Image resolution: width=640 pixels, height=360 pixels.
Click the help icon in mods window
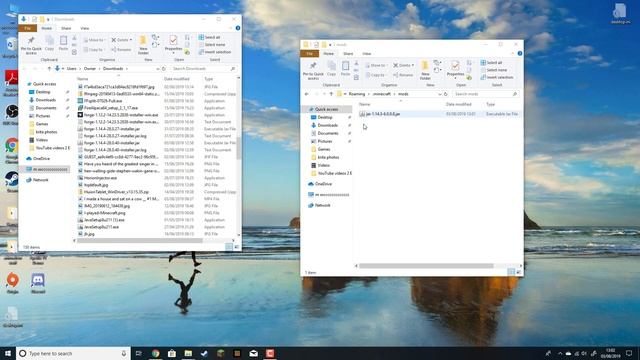coord(520,53)
